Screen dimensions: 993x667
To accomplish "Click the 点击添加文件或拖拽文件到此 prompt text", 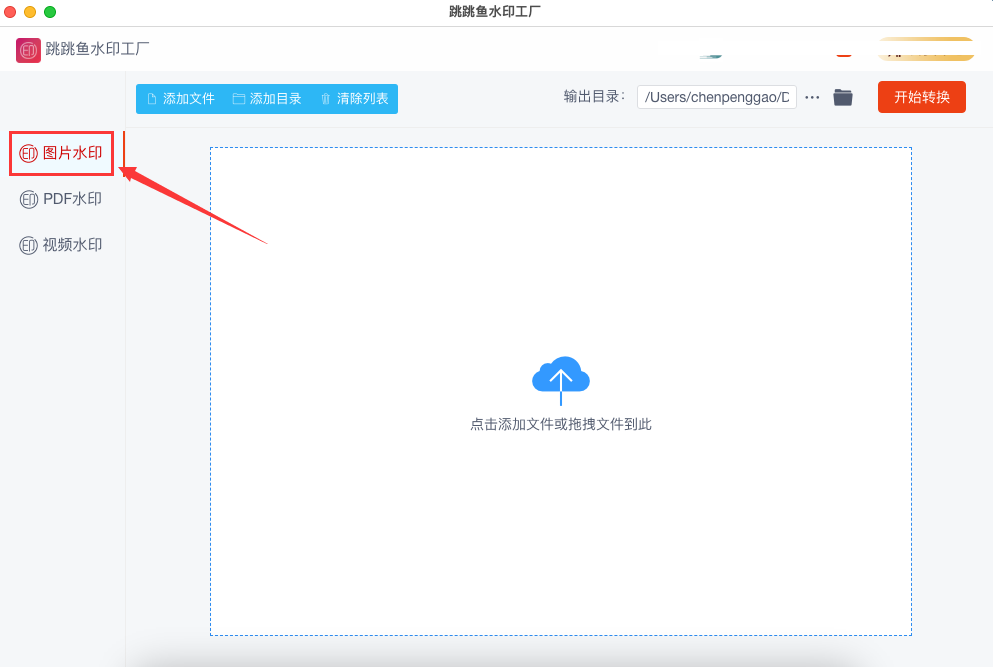I will [560, 424].
